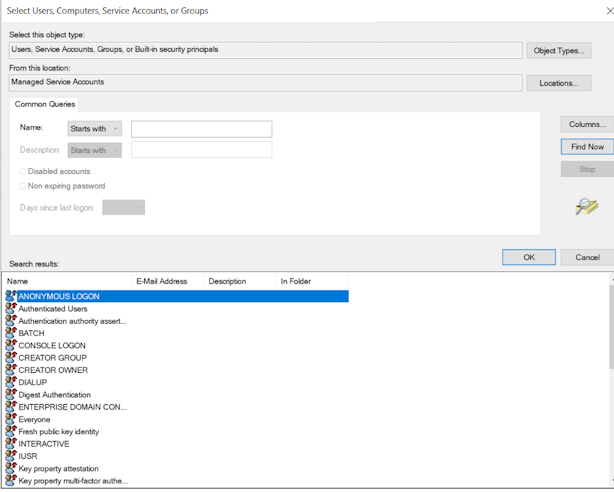Click the search magnifier icon under Stop

click(x=586, y=207)
